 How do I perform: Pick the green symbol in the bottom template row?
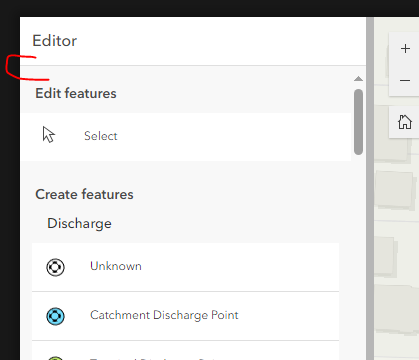(55, 358)
